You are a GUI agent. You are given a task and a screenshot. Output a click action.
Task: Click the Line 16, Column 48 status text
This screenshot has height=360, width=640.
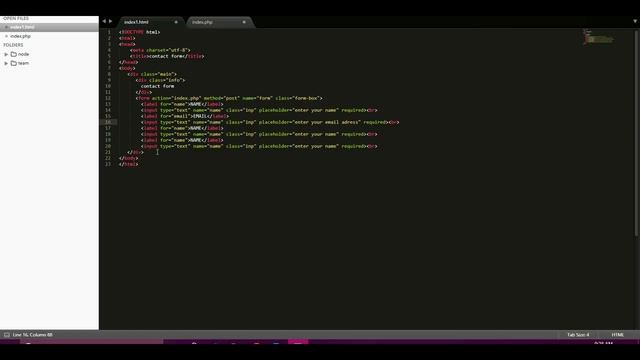pyautogui.click(x=33, y=335)
